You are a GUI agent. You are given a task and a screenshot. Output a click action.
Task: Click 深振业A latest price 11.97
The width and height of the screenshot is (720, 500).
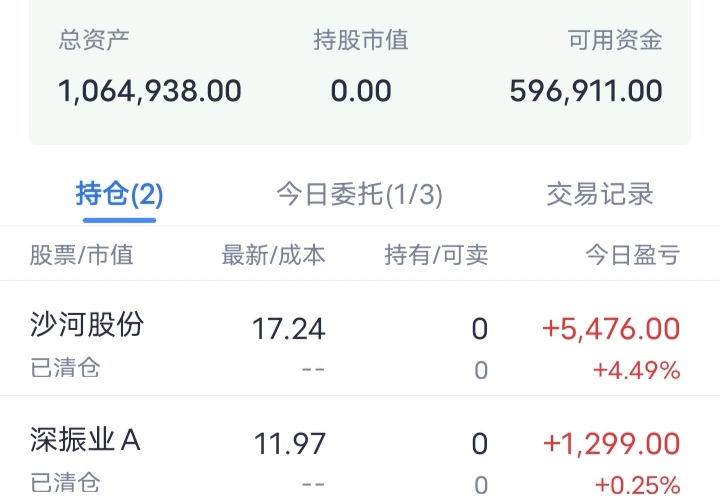pos(288,442)
